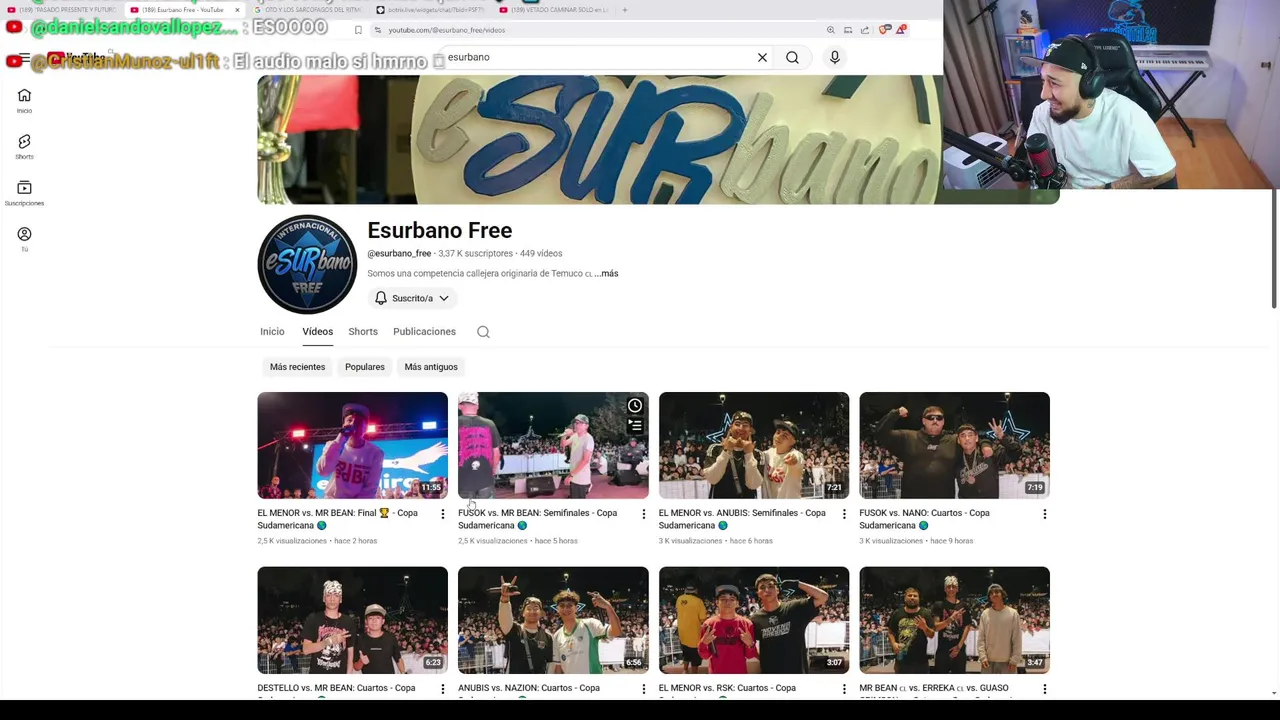Play EL MENOR vs. MR BEAN Final thumbnail
1280x720 pixels.
click(352, 445)
